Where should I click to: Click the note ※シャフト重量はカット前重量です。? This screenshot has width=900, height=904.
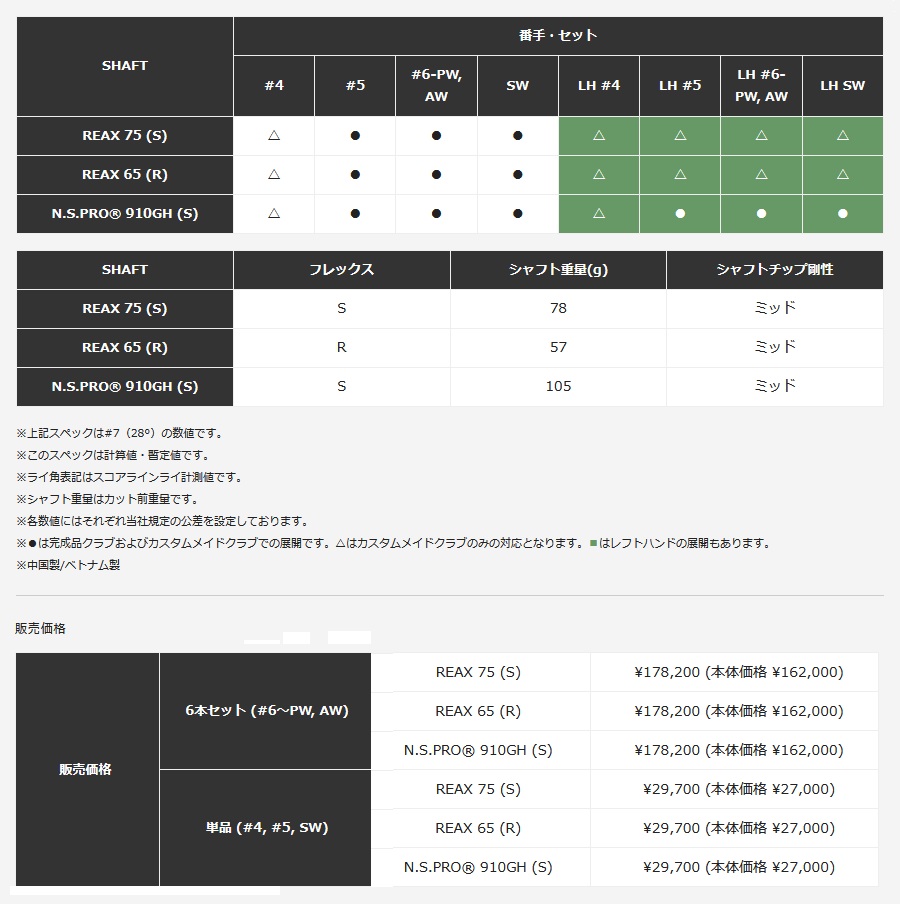pyautogui.click(x=108, y=499)
